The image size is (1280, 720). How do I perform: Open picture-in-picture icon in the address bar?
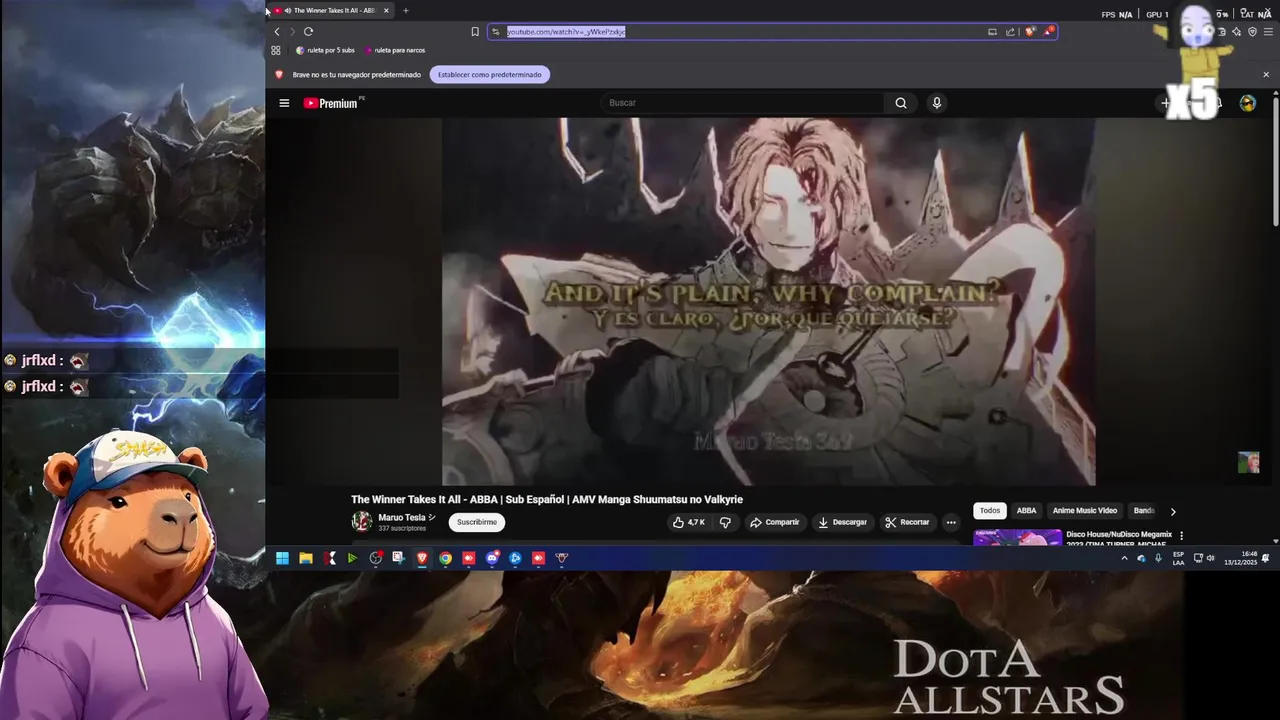pos(992,31)
